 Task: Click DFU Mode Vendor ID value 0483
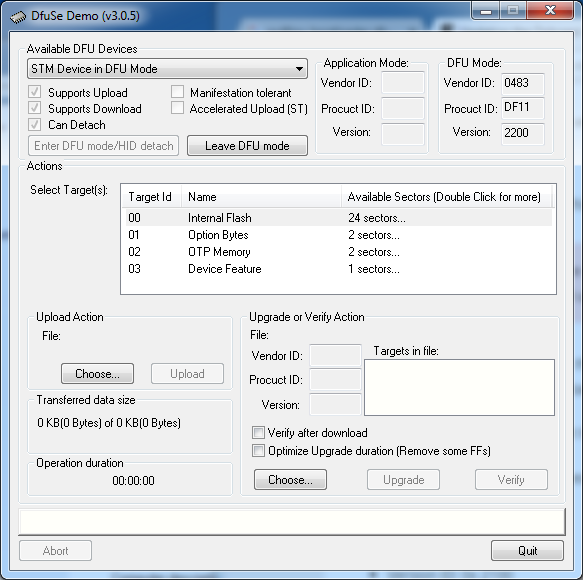(x=523, y=83)
